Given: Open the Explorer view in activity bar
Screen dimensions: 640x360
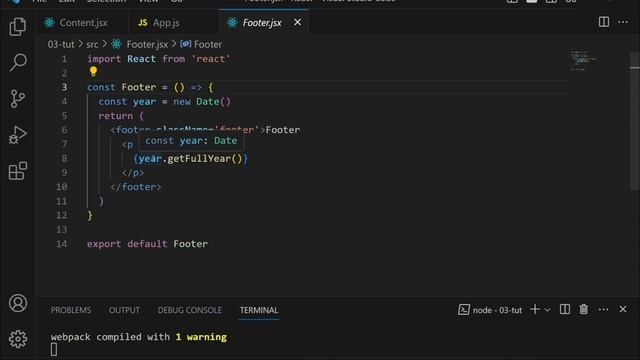Looking at the screenshot, I should [18, 27].
